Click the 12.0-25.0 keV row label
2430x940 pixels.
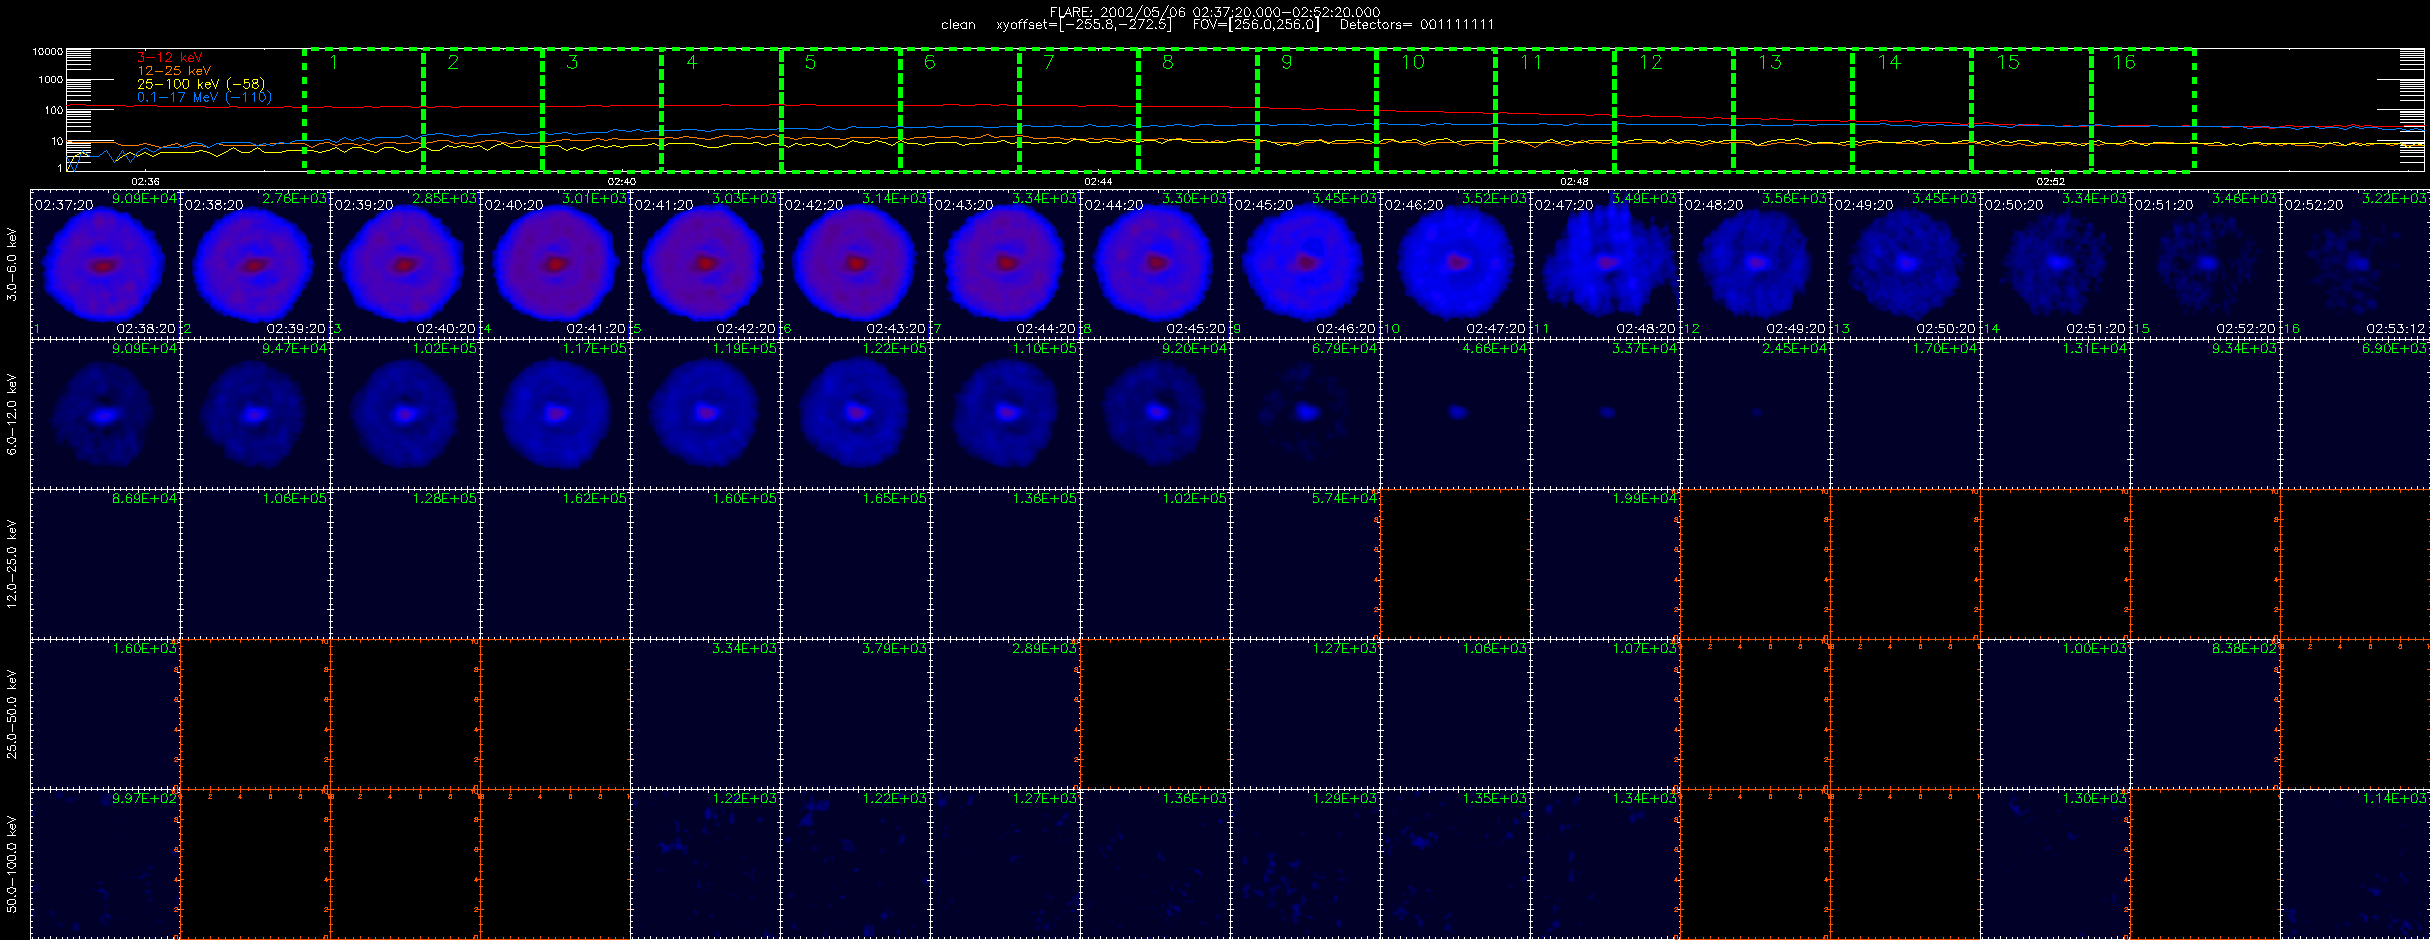click(x=12, y=564)
